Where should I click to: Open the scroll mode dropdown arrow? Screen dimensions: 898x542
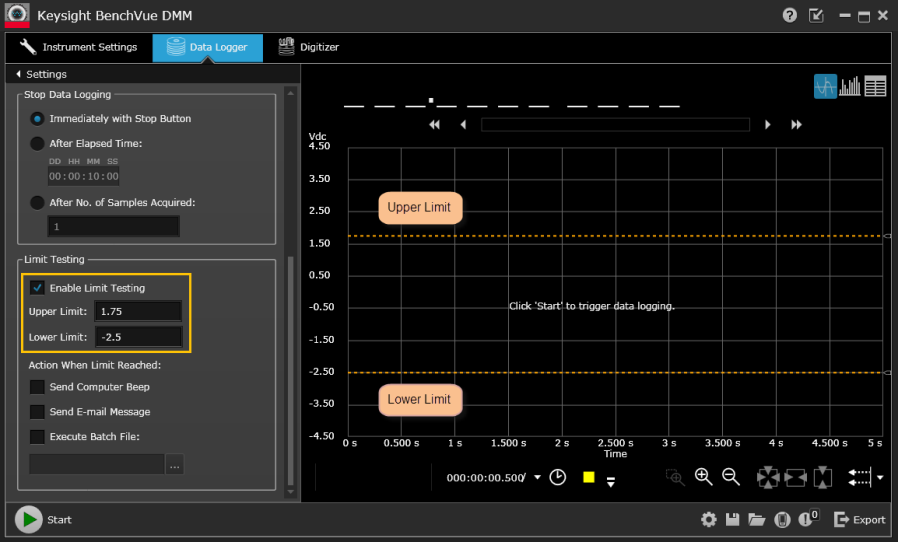coord(880,477)
